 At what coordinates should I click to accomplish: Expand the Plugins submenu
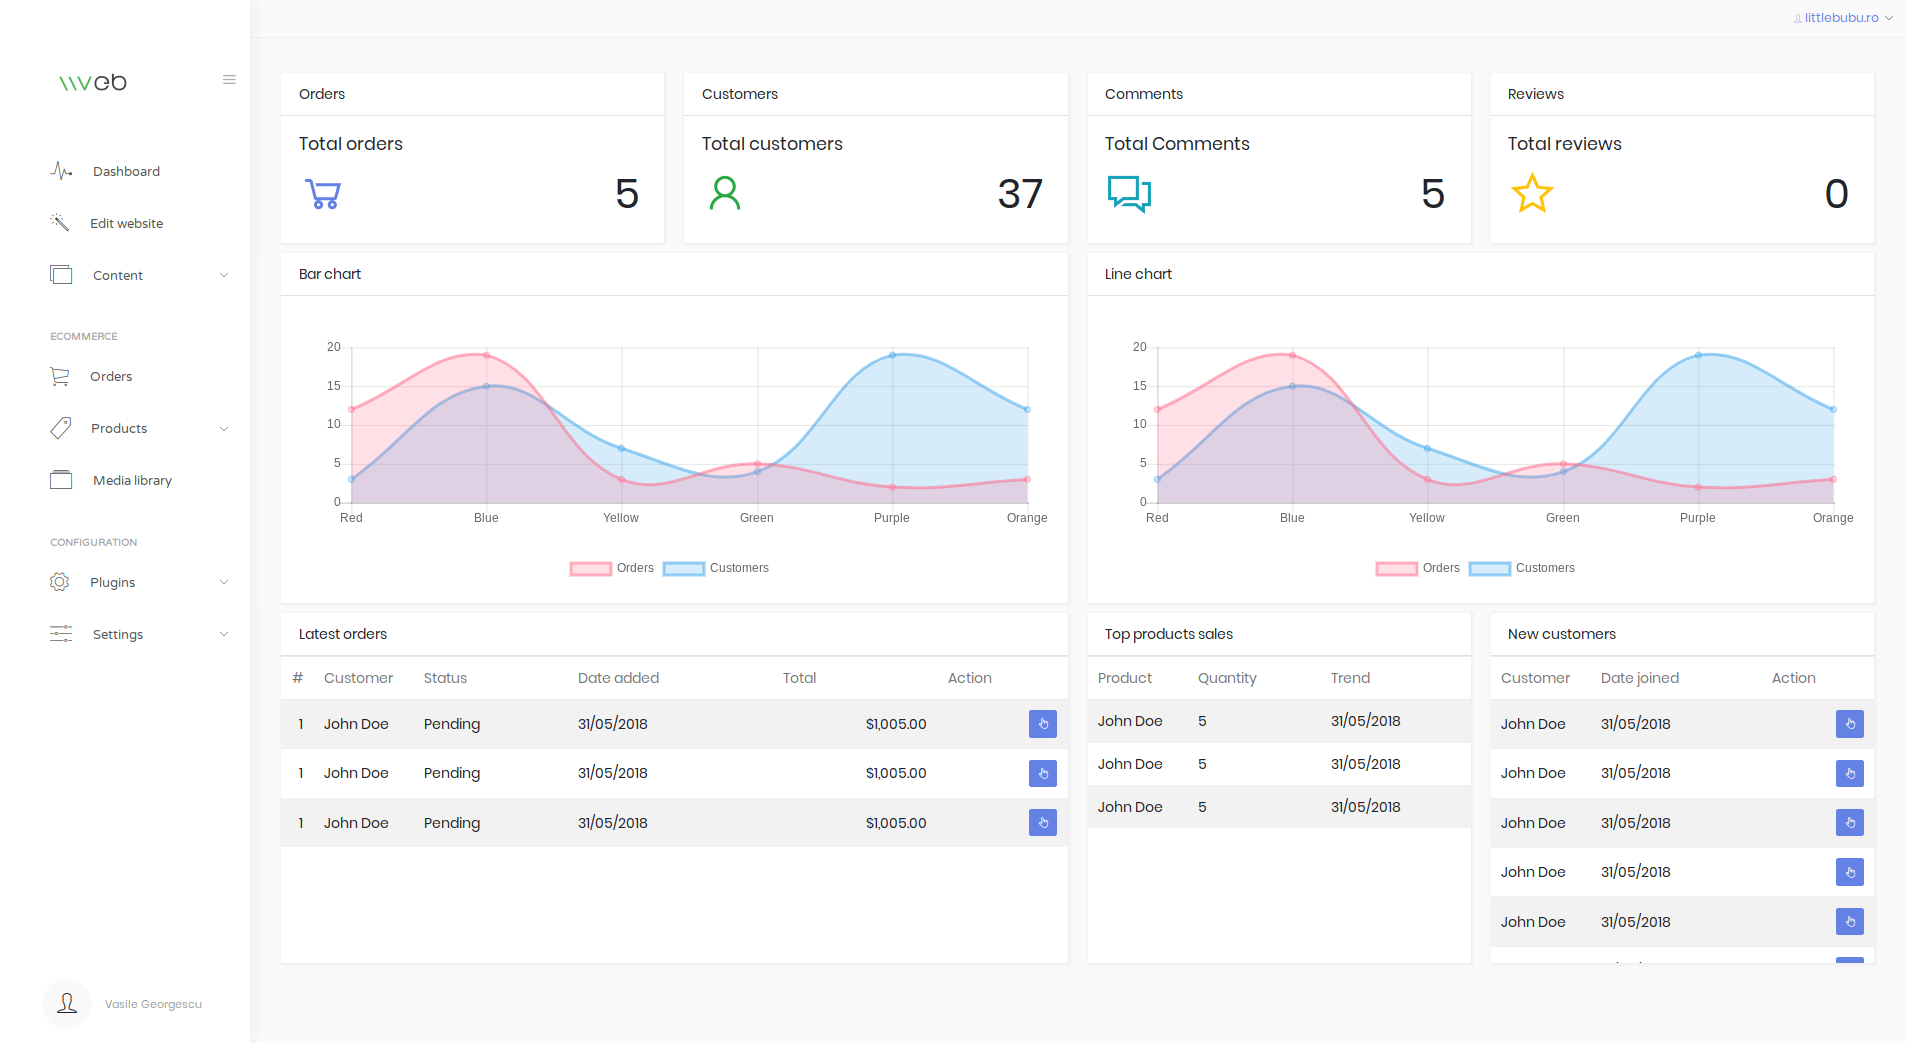coord(140,582)
